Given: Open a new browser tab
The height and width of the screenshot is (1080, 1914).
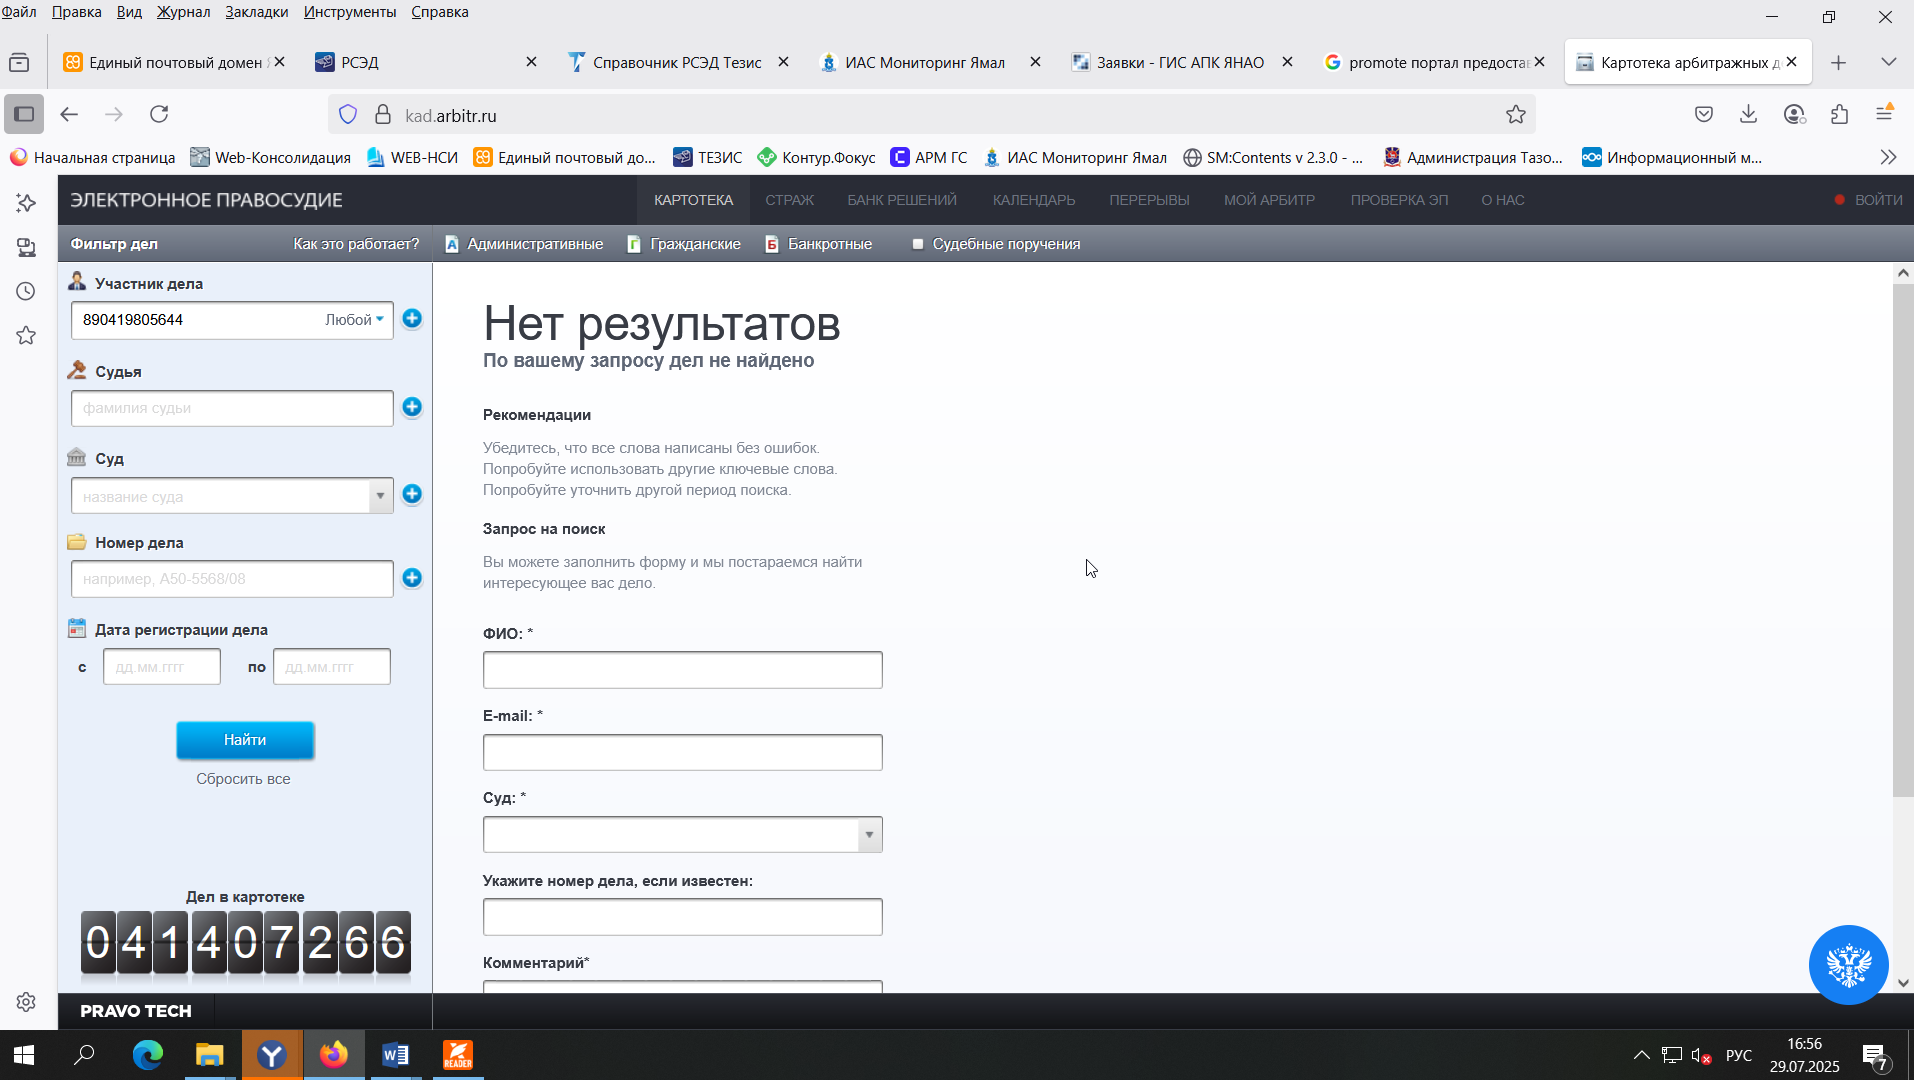Looking at the screenshot, I should point(1838,63).
